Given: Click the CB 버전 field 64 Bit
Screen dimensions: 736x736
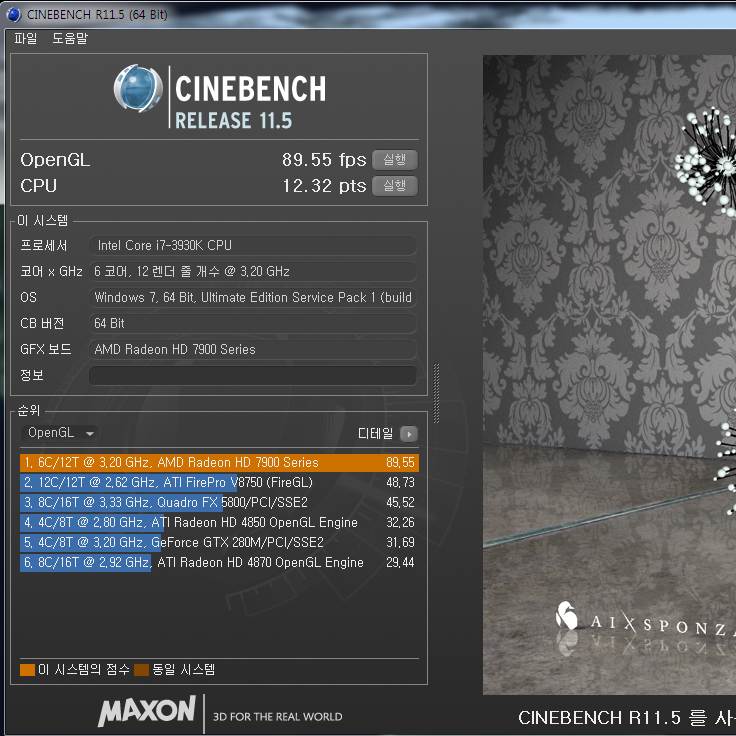Looking at the screenshot, I should click(x=253, y=323).
